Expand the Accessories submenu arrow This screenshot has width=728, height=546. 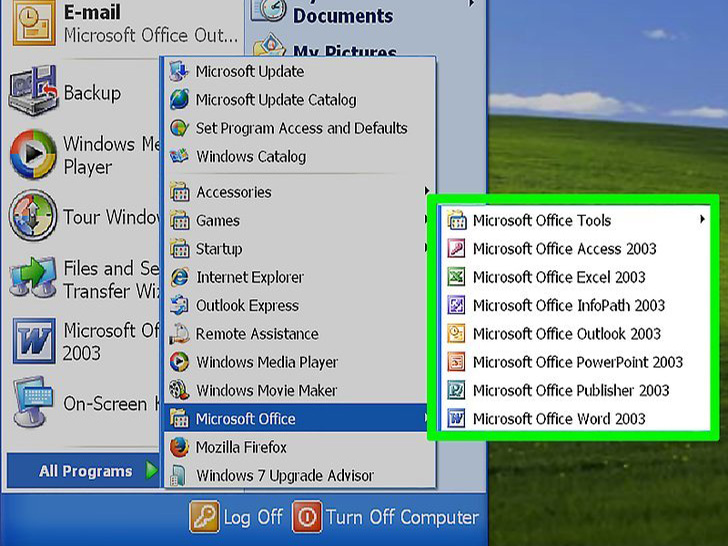click(x=426, y=190)
